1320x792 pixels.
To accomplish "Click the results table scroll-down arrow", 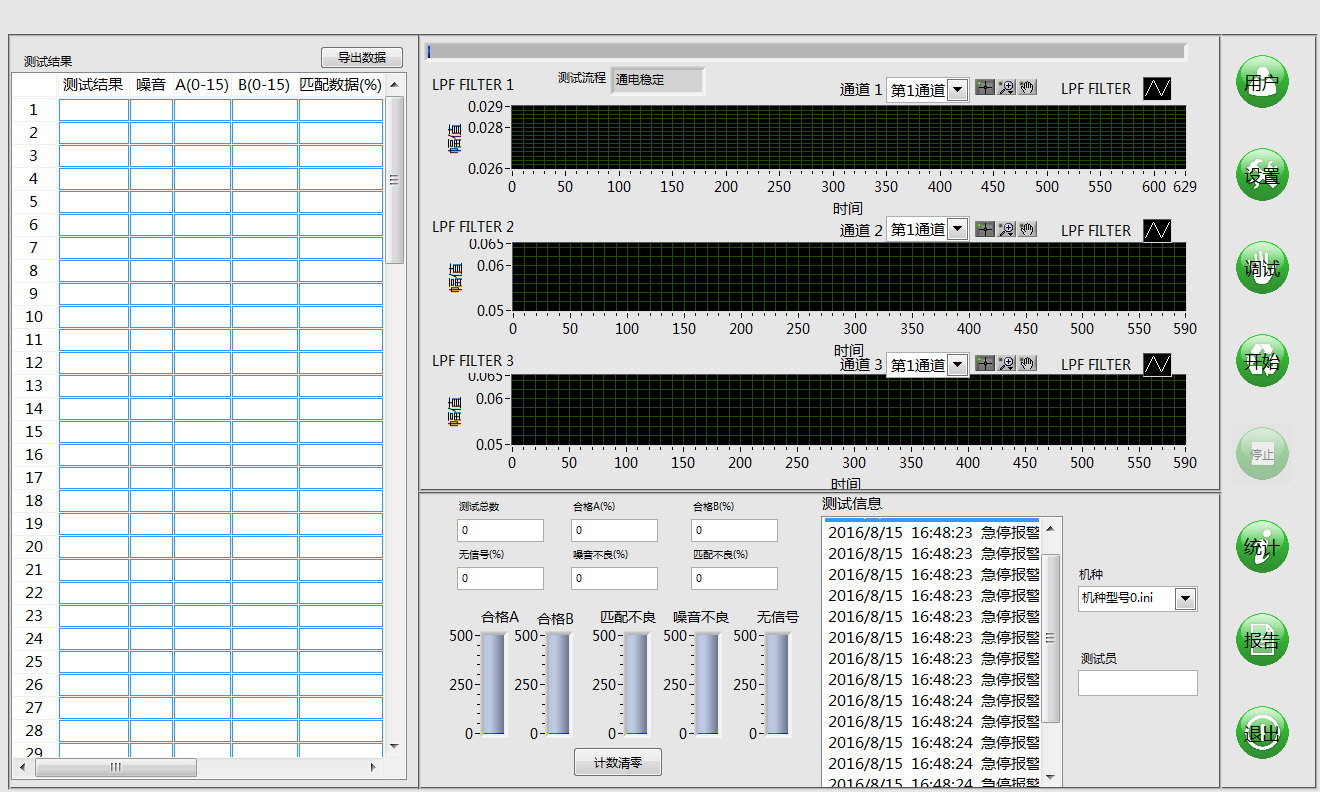I will tap(395, 746).
